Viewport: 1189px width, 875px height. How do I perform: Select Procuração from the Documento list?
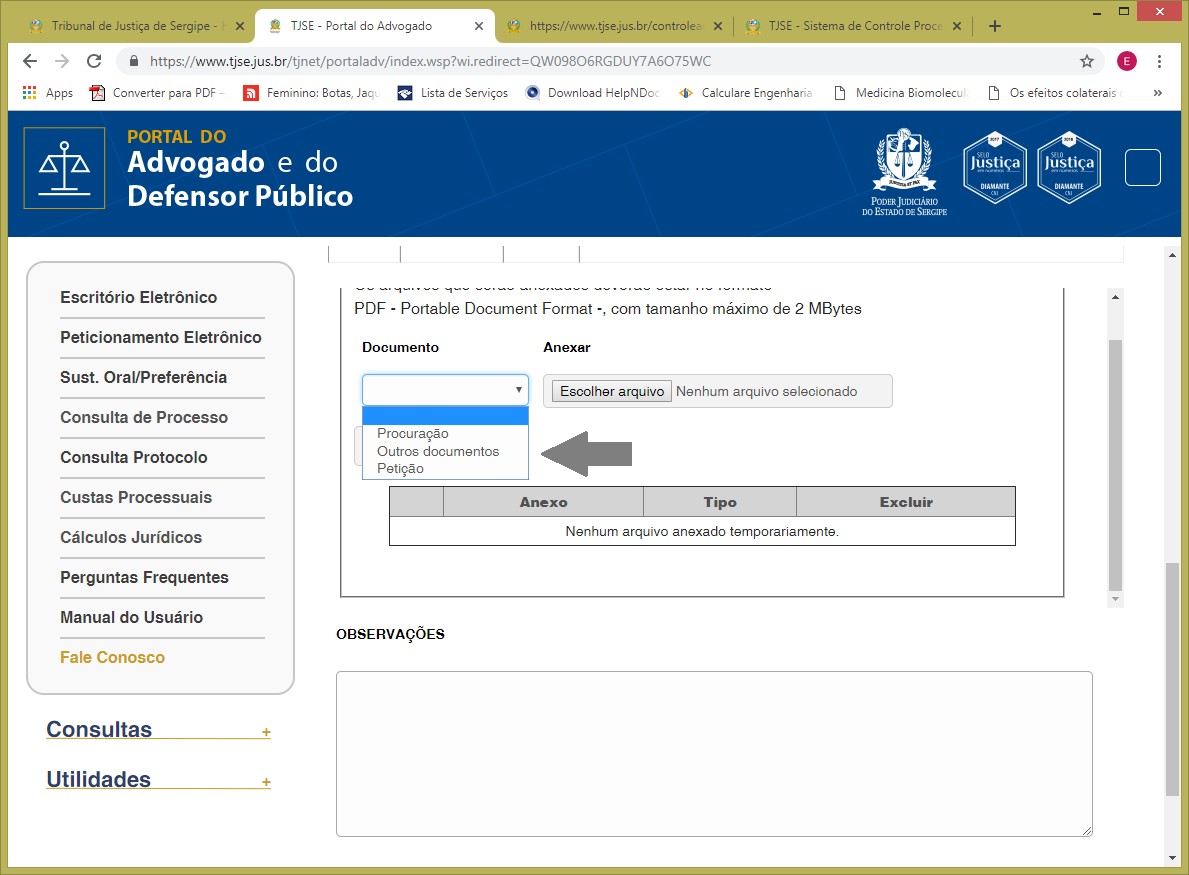pyautogui.click(x=412, y=434)
